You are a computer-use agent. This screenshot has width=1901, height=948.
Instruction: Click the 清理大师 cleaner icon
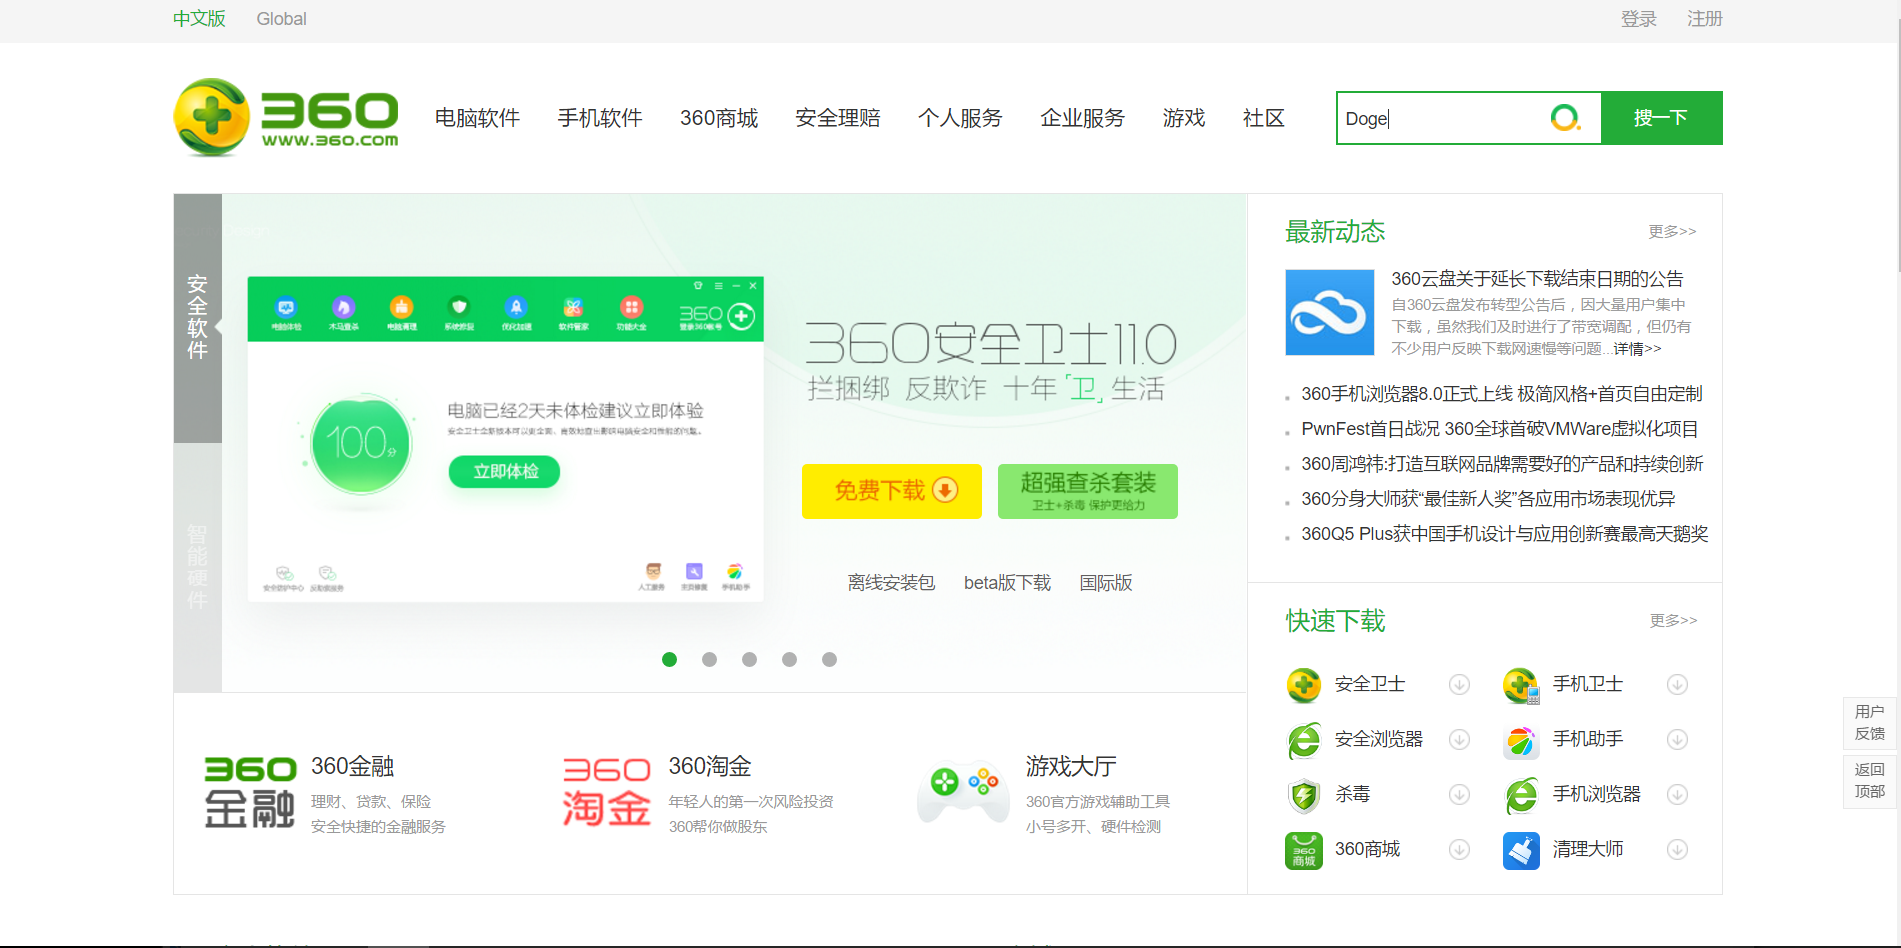coord(1521,850)
